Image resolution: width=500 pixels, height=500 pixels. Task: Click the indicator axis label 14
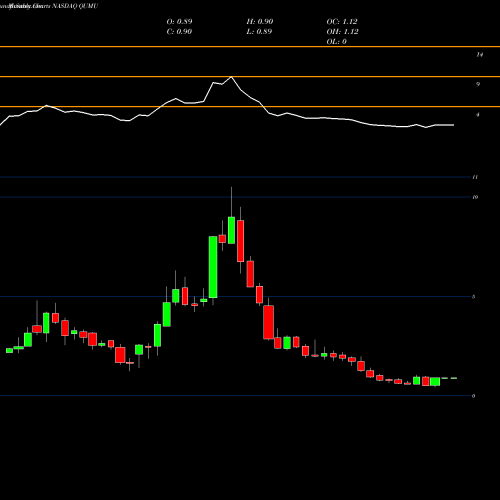(479, 55)
